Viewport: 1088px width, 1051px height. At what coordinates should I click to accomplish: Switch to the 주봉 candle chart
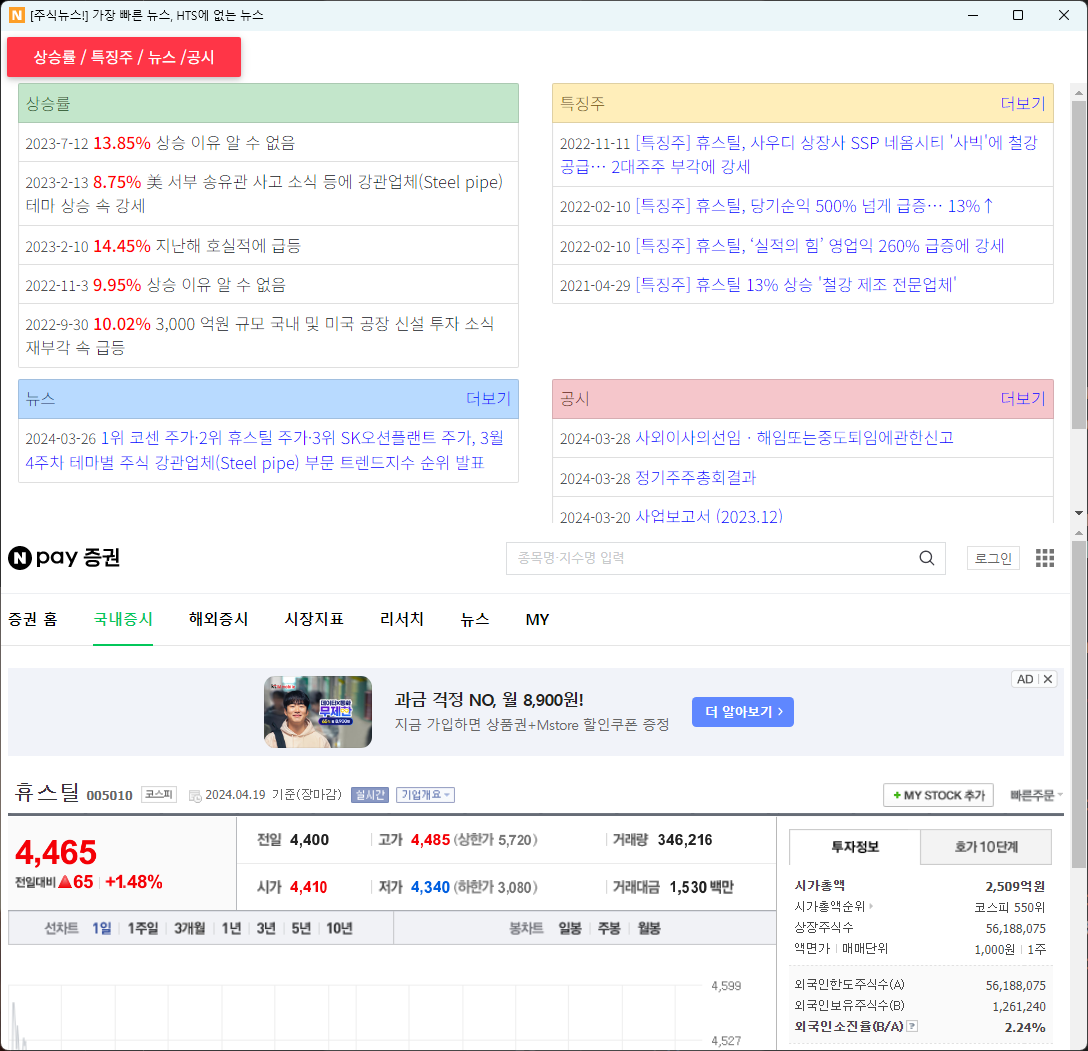[x=609, y=928]
